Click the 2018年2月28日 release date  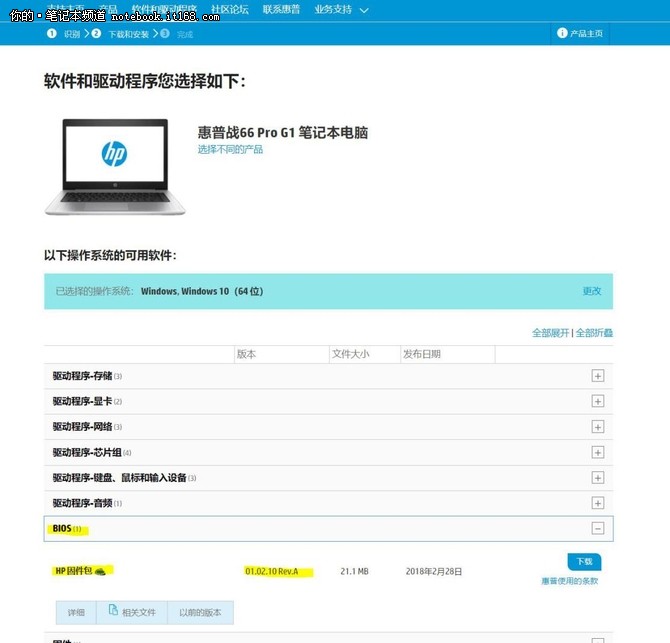tap(434, 571)
